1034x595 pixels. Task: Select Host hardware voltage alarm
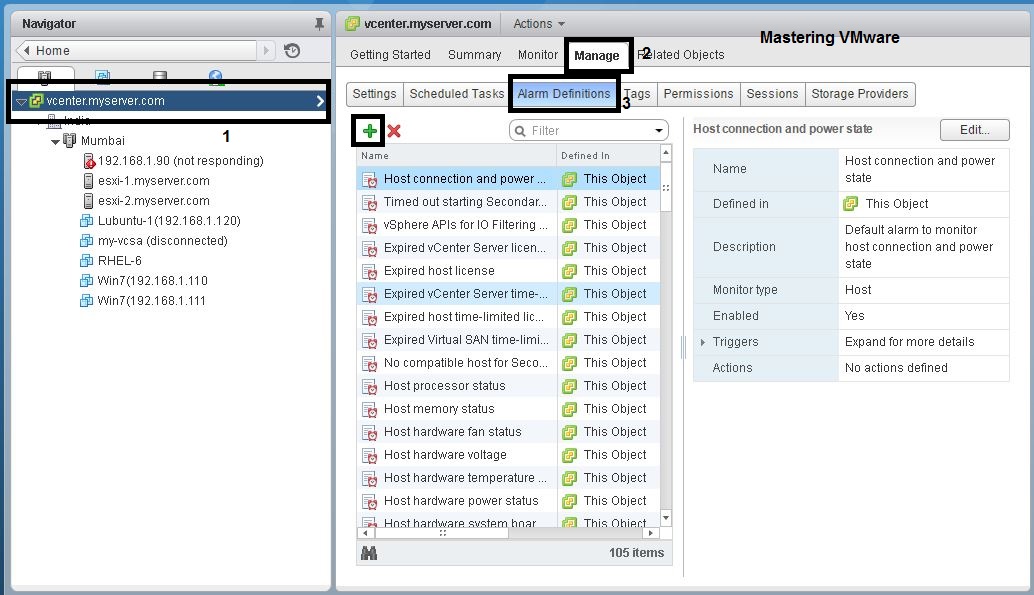(x=508, y=455)
